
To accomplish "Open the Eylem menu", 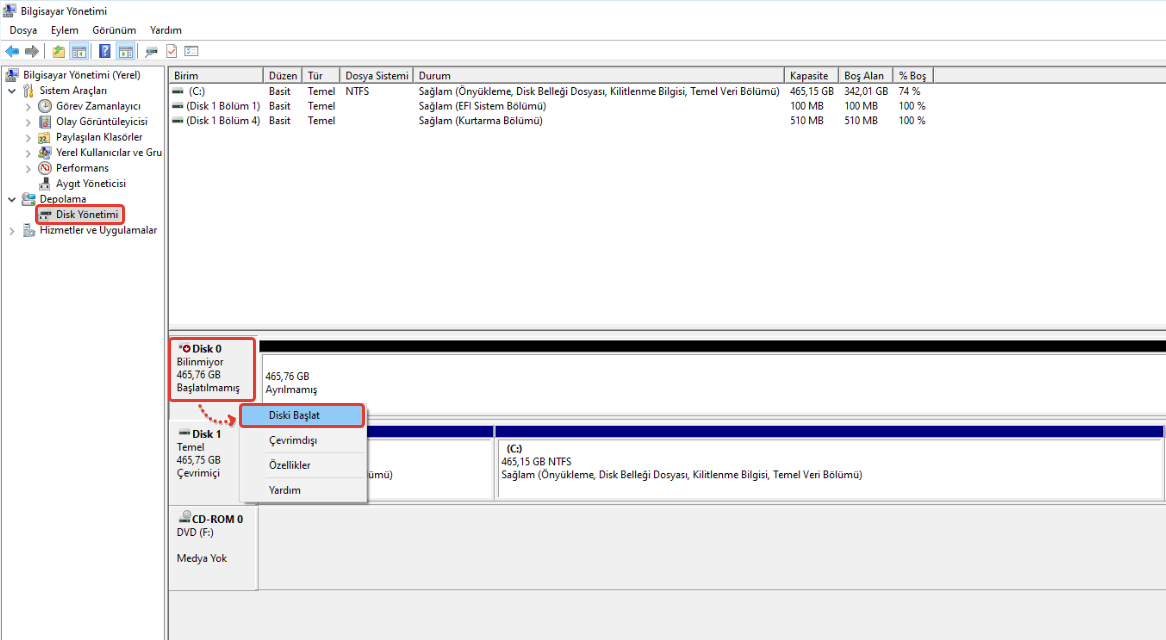I will coord(64,30).
